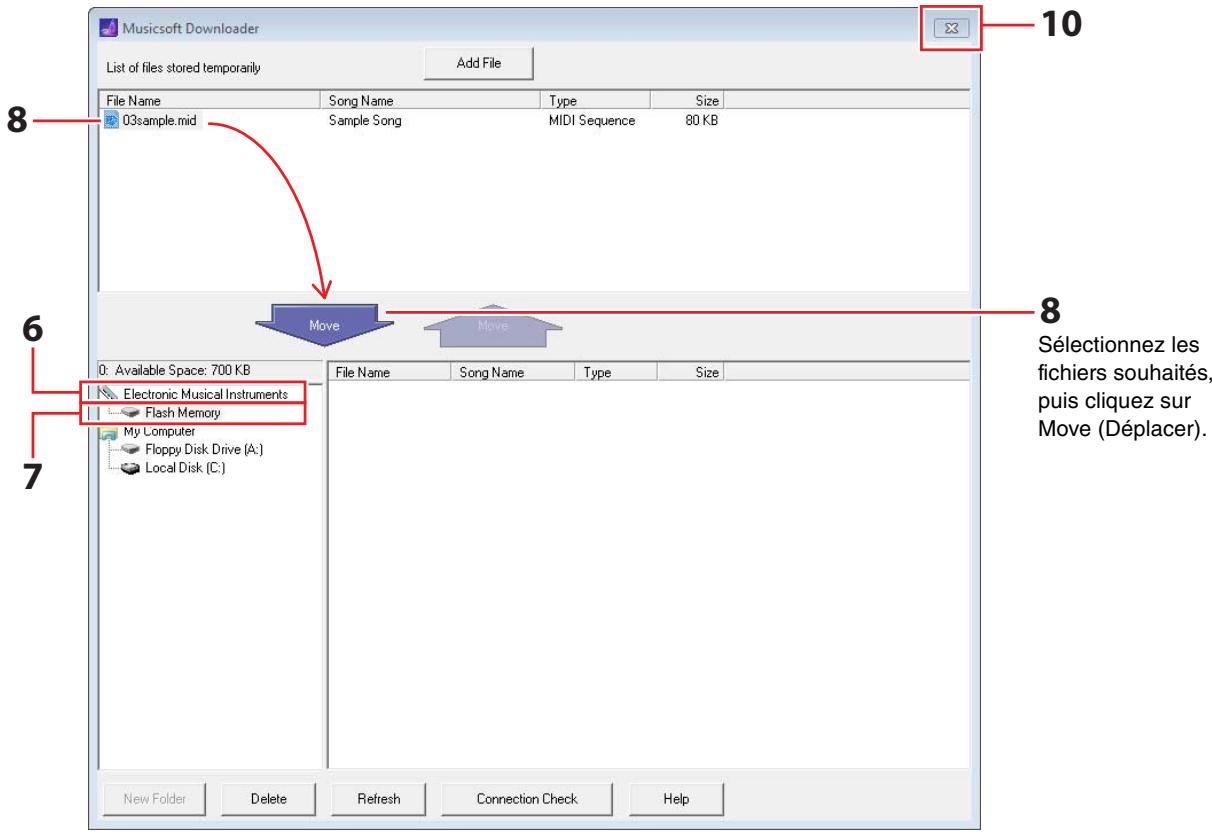
Task: Refresh the file list with Refresh button
Action: pos(378,798)
